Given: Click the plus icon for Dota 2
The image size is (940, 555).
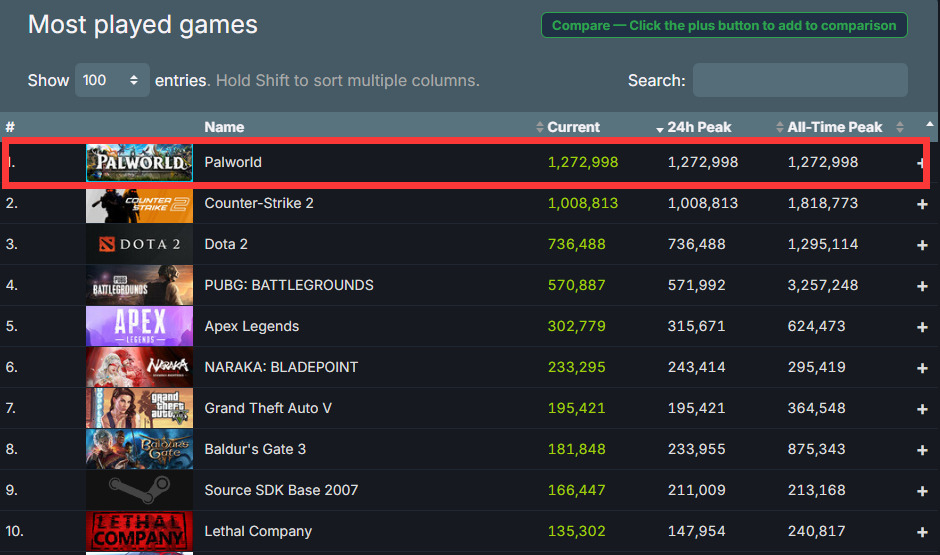Looking at the screenshot, I should point(922,245).
